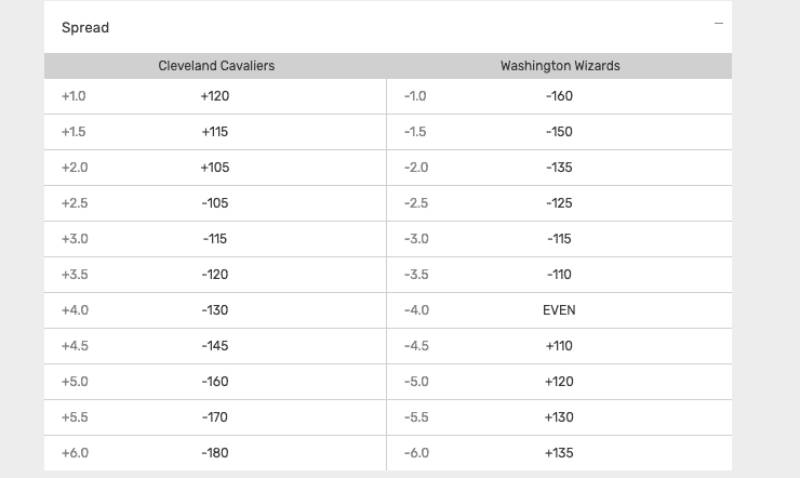The width and height of the screenshot is (800, 478).
Task: Choose Wizards -4.5 spread at +110
Action: pyautogui.click(x=559, y=346)
